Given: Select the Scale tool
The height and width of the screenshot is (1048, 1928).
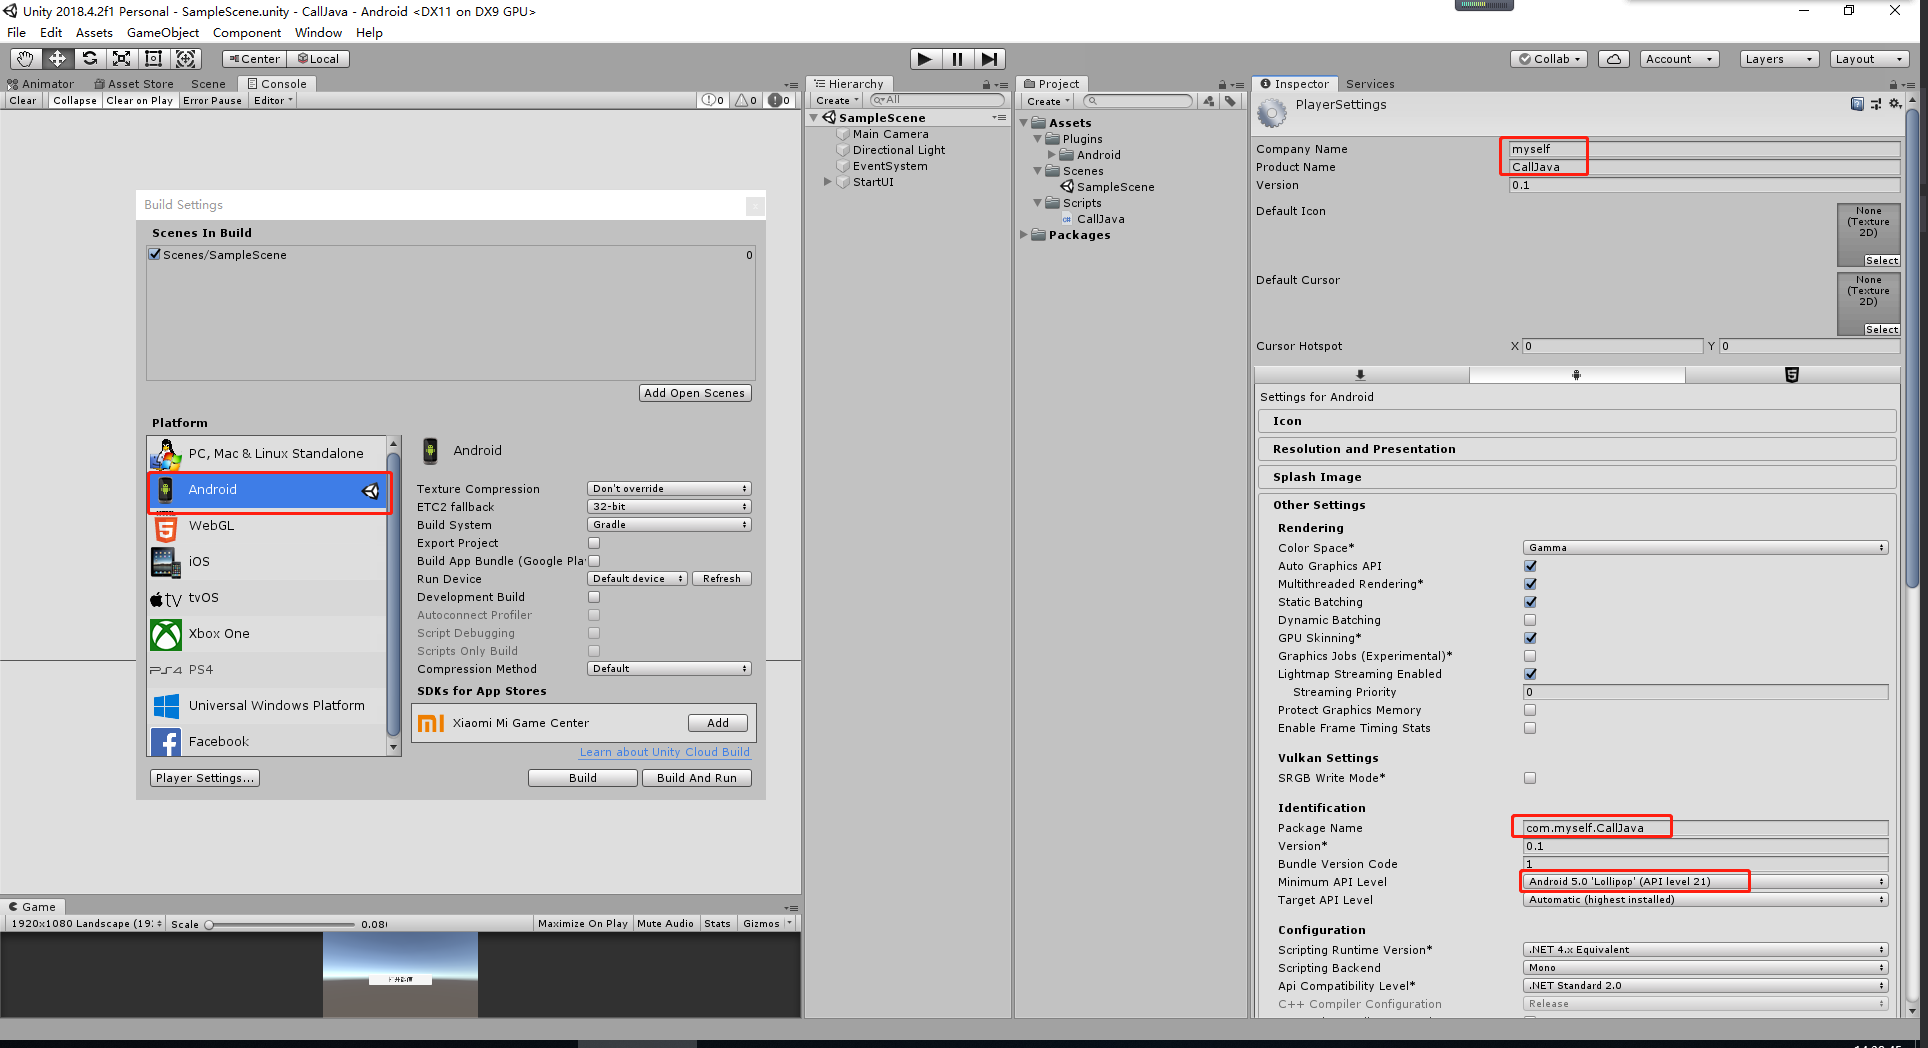Looking at the screenshot, I should point(122,58).
